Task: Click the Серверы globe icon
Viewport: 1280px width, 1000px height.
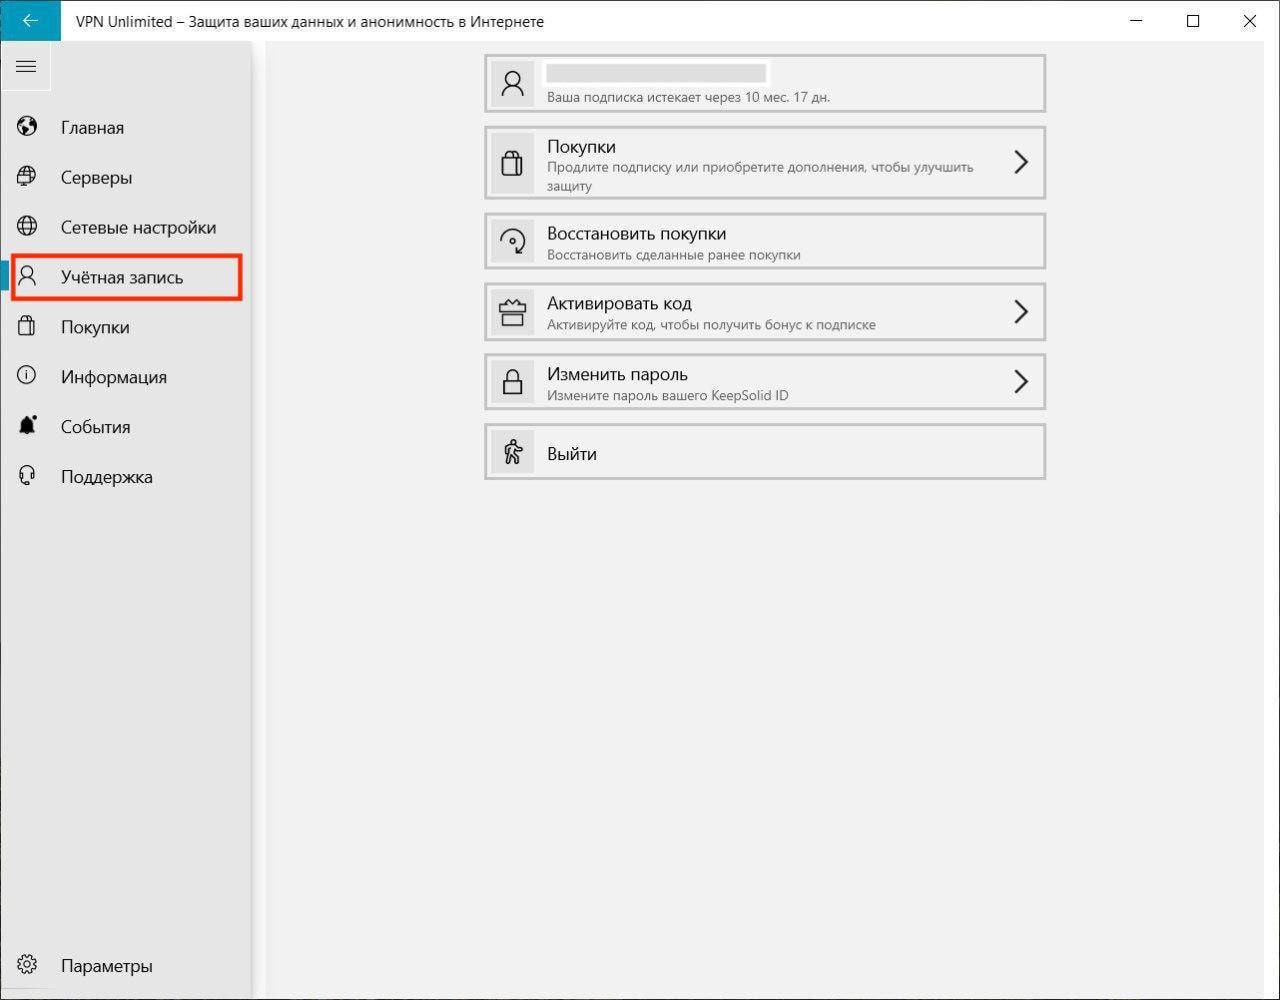Action: pyautogui.click(x=27, y=177)
